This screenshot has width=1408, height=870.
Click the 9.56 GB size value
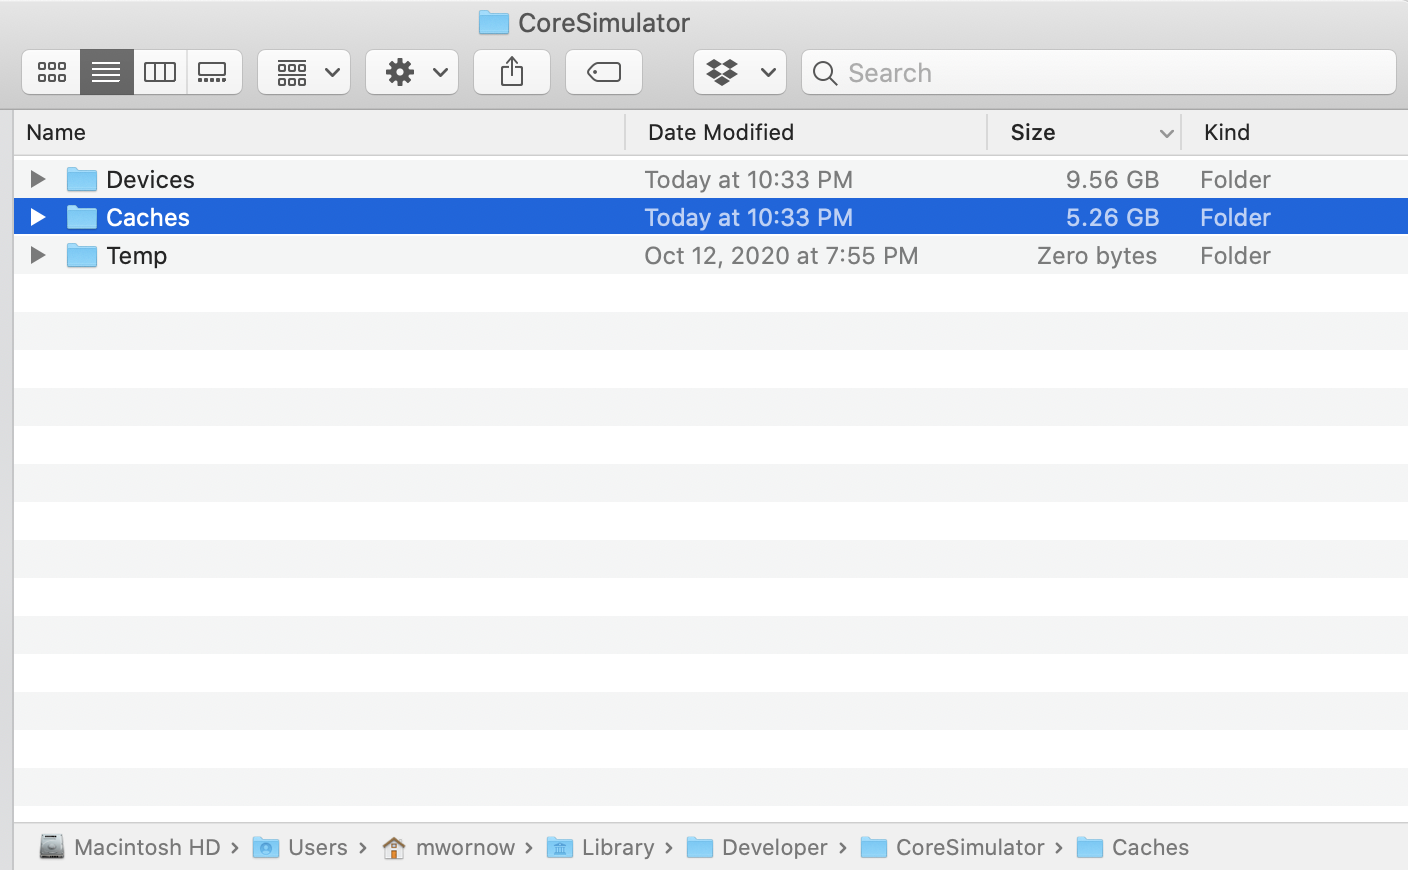click(x=1112, y=179)
